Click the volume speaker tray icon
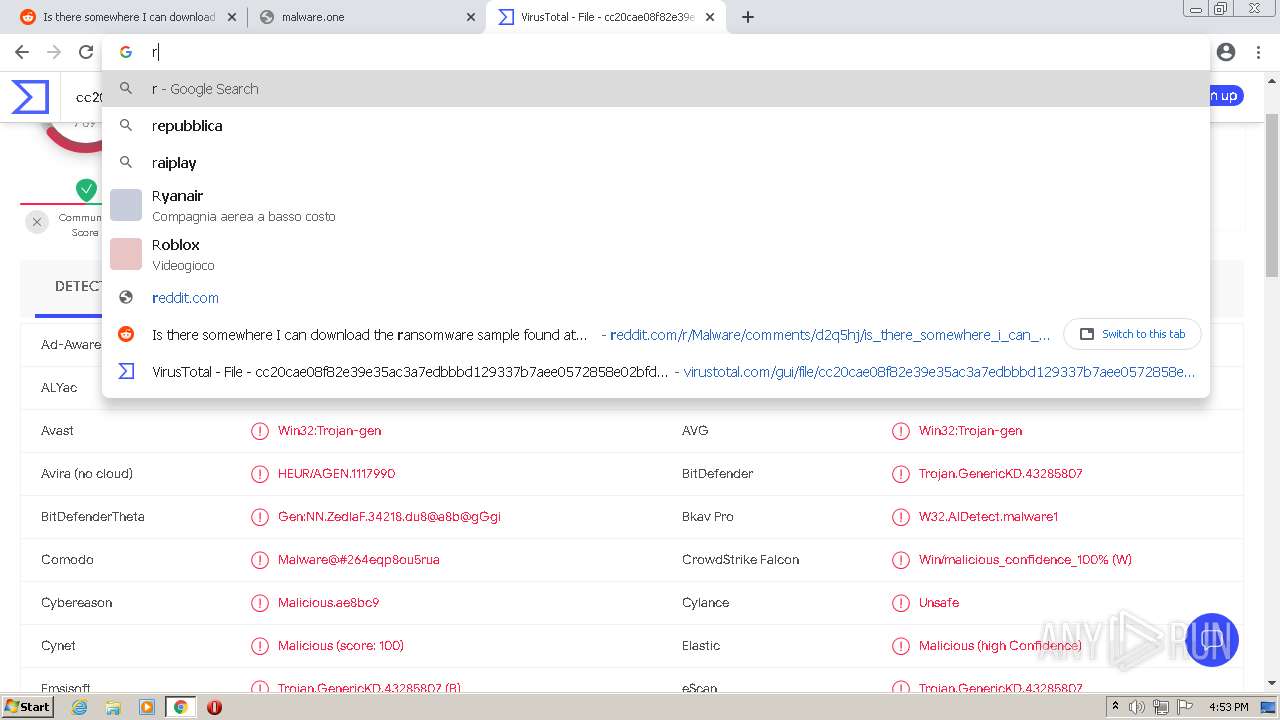This screenshot has width=1280, height=720. click(x=1137, y=707)
